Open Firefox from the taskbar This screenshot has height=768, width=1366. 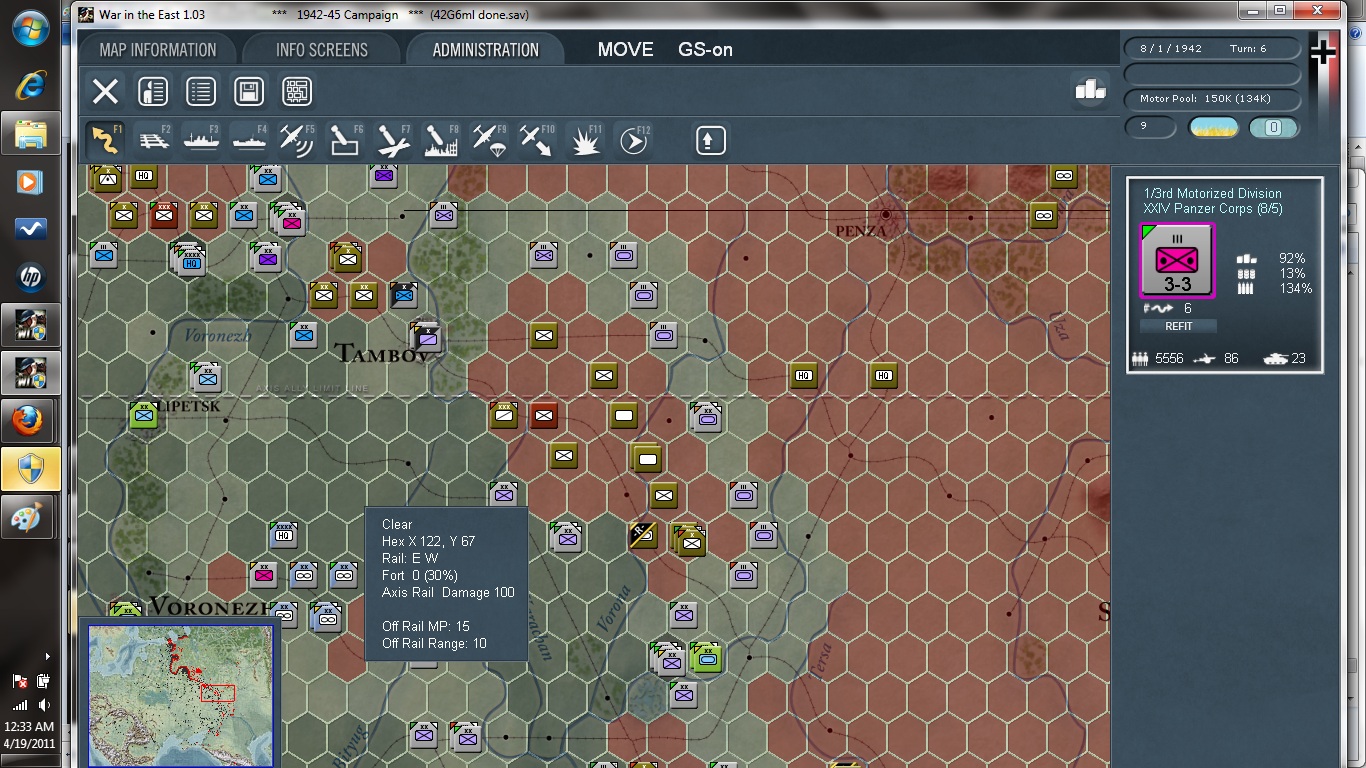click(30, 422)
